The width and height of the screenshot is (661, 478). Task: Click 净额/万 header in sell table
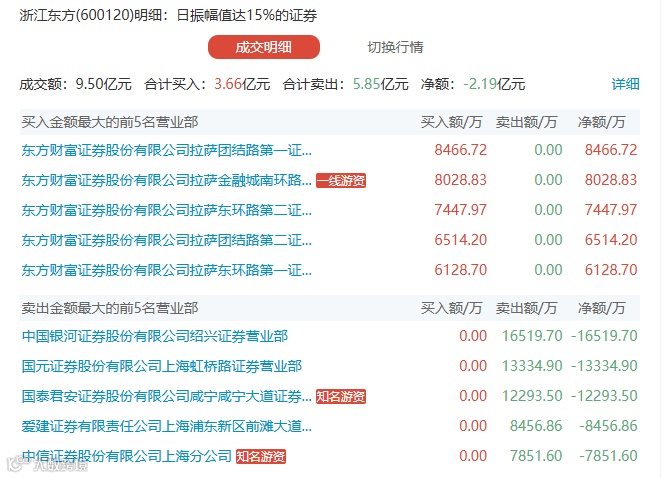602,308
